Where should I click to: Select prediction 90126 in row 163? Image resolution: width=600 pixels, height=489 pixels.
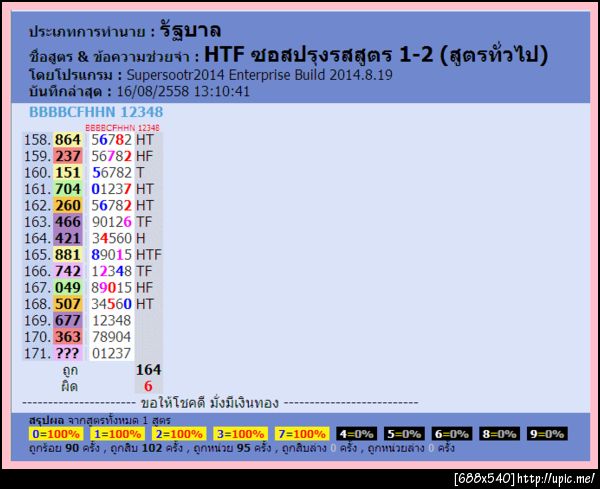click(x=111, y=222)
